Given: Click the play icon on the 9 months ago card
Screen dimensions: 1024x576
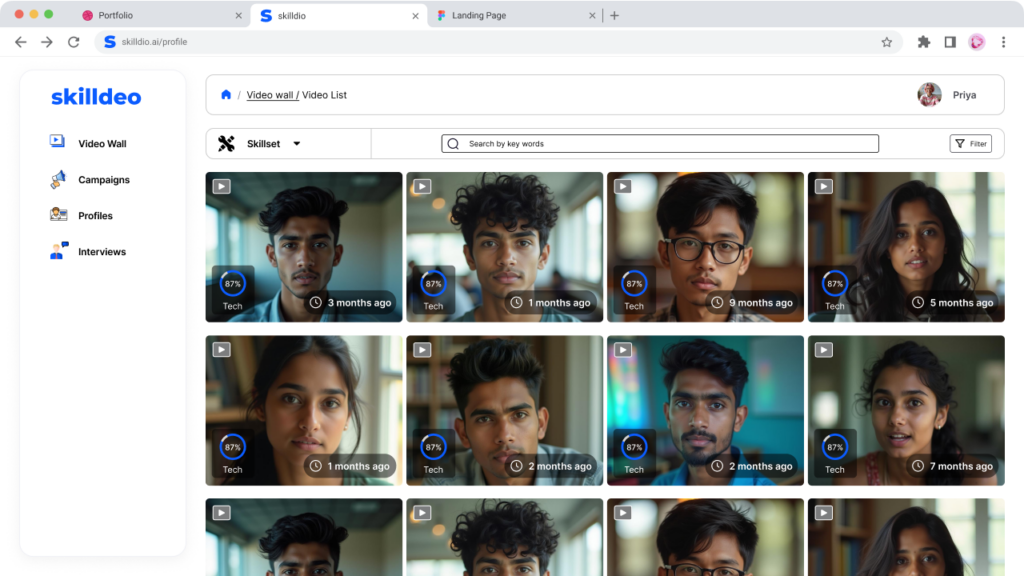Looking at the screenshot, I should (623, 187).
